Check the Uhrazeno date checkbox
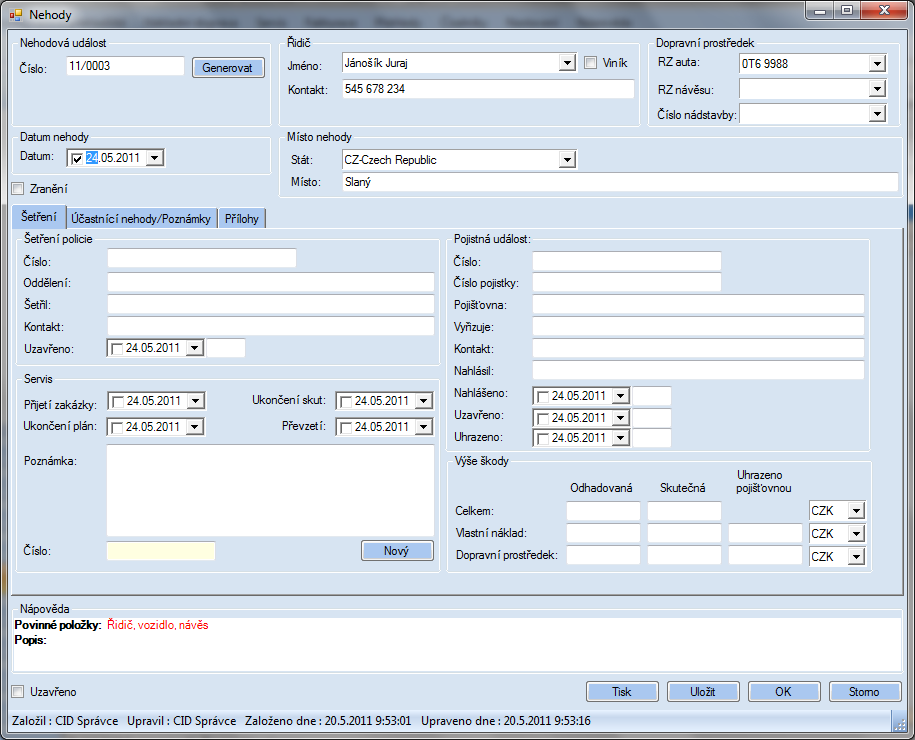This screenshot has width=915, height=740. point(543,438)
